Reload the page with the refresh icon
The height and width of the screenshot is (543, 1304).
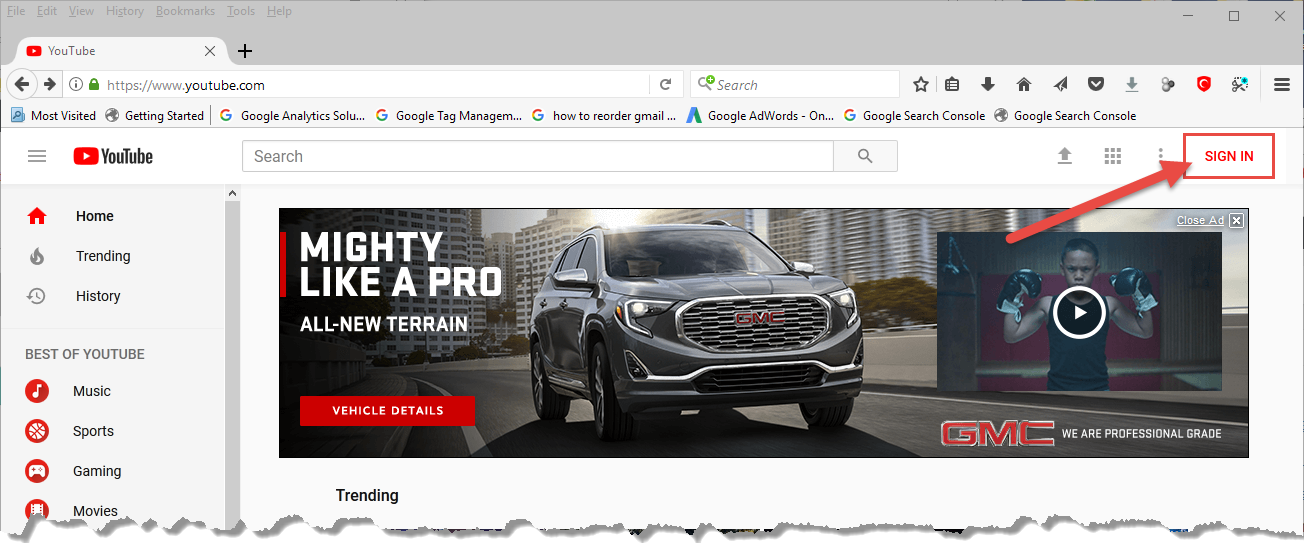tap(665, 85)
